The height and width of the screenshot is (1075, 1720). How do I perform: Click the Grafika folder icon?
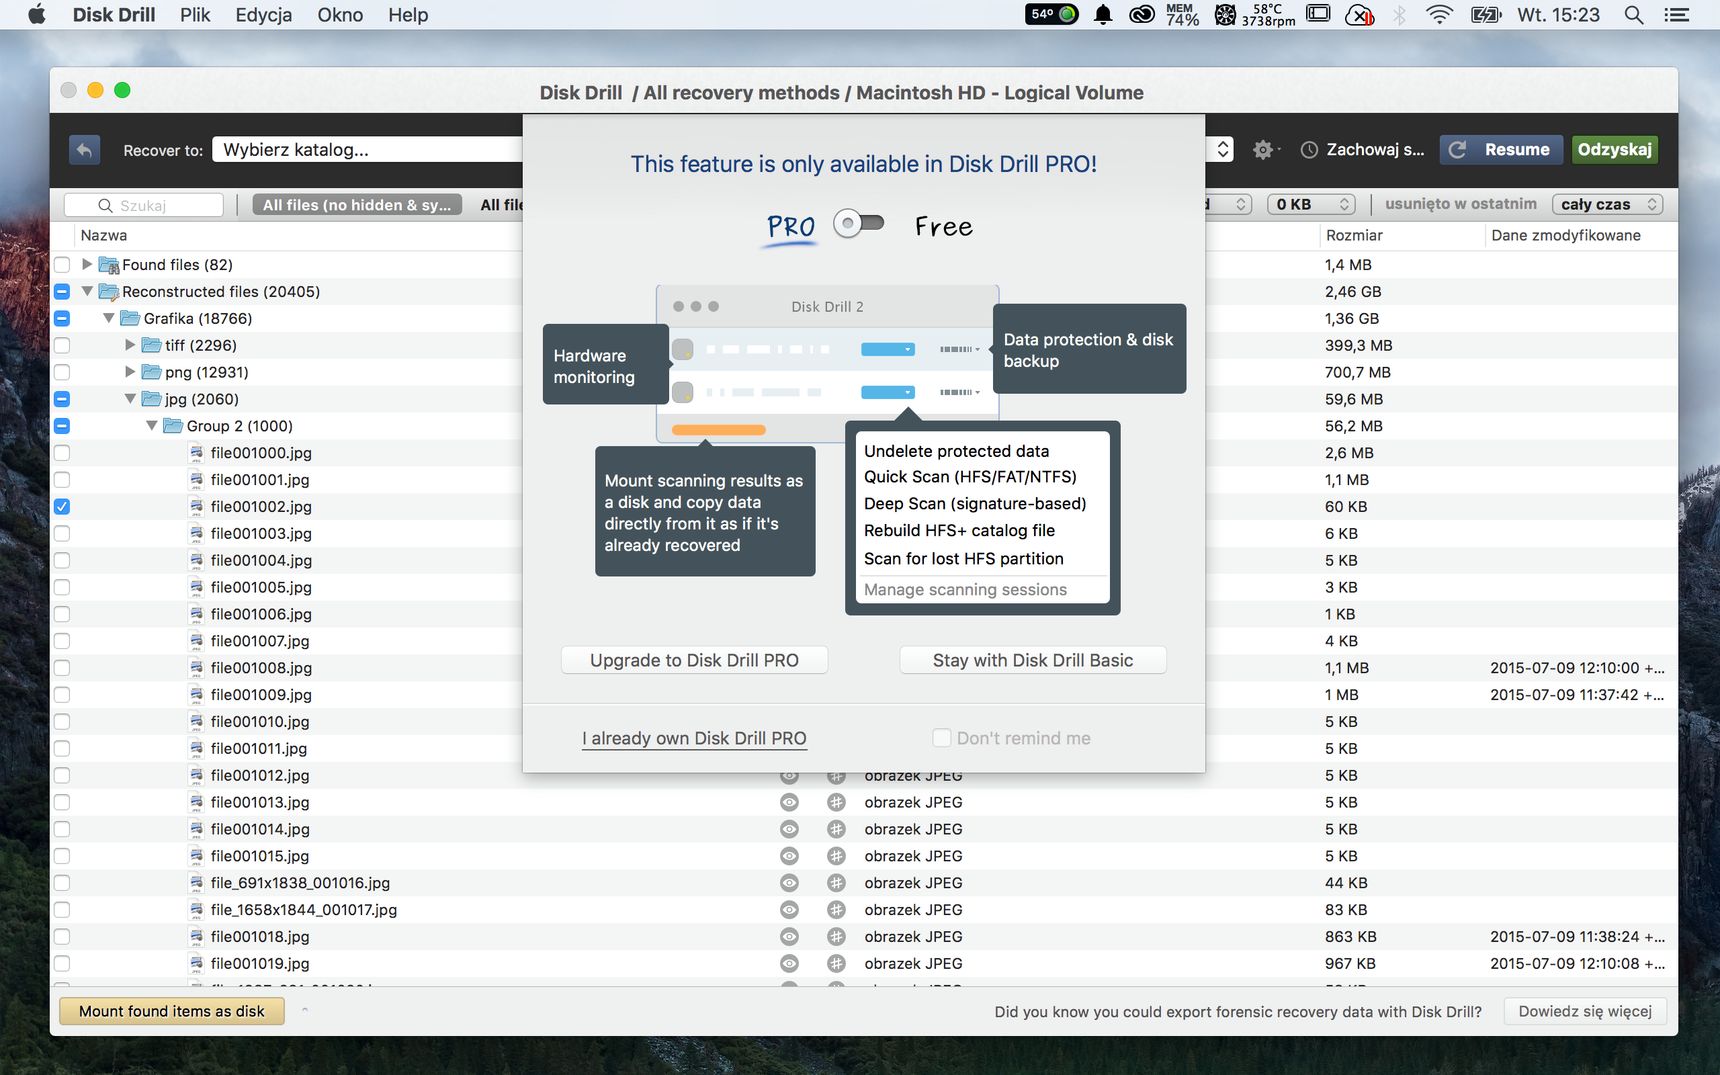pyautogui.click(x=130, y=318)
